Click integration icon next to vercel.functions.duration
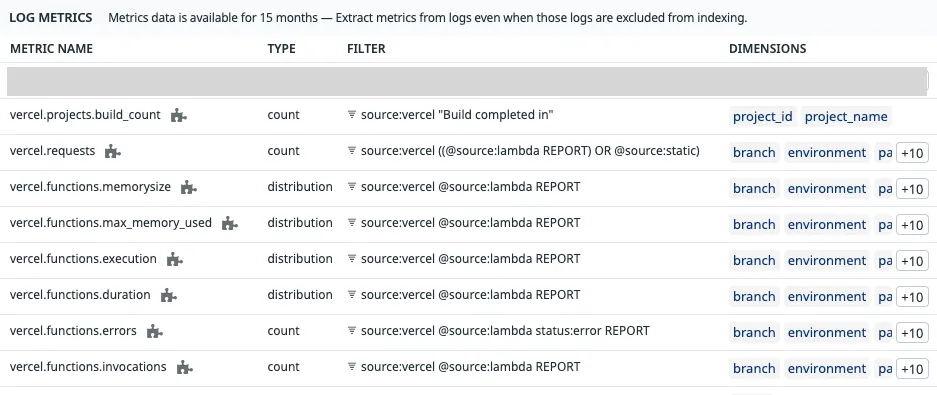The height and width of the screenshot is (395, 937). click(x=169, y=295)
